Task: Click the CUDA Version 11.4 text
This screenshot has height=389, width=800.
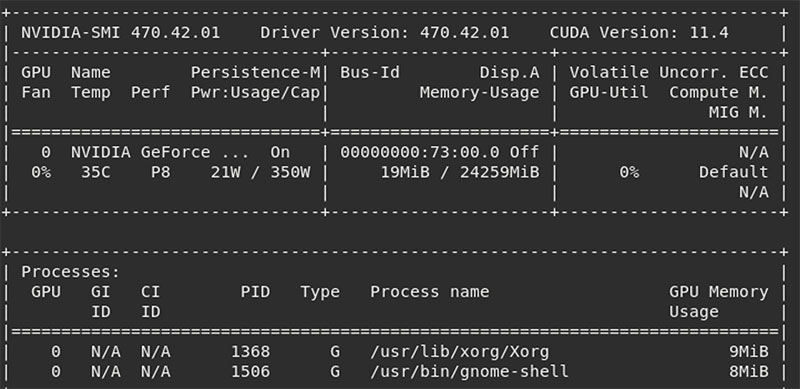Action: [639, 33]
